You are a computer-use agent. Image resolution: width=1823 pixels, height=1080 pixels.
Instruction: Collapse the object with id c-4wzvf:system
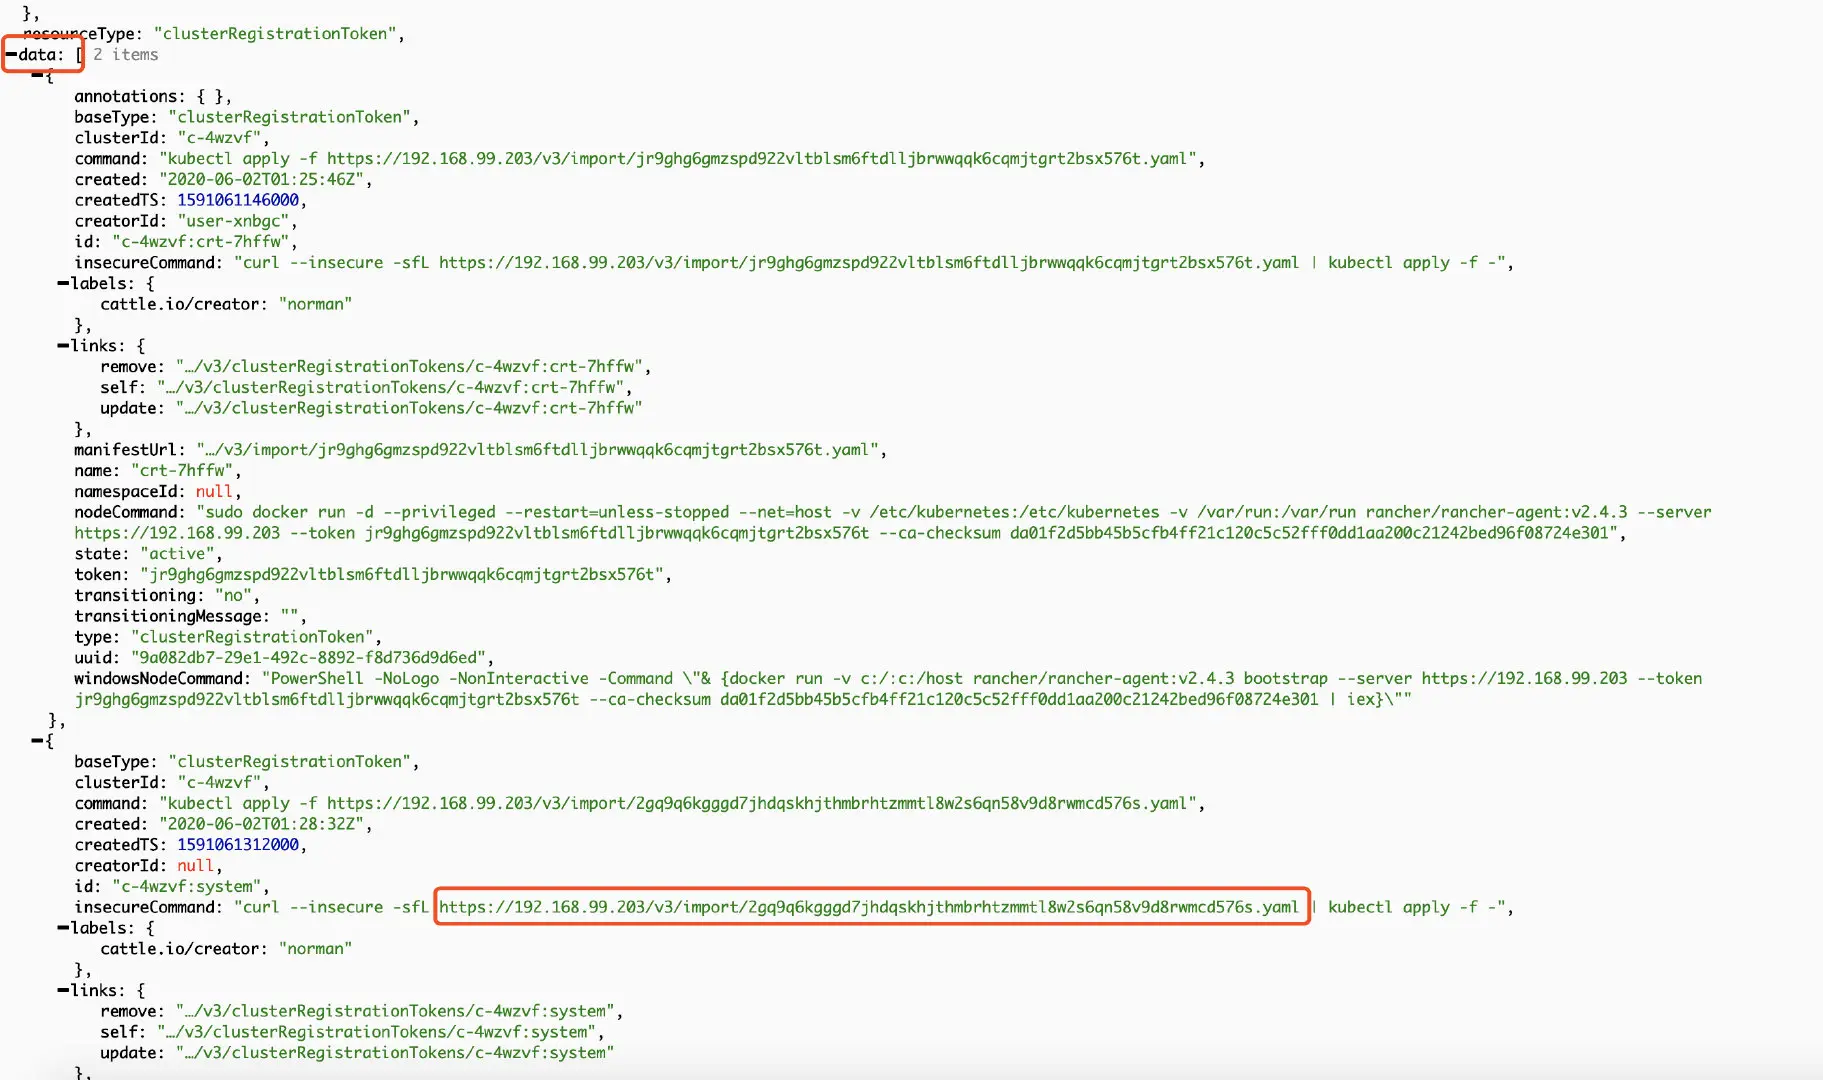pyautogui.click(x=37, y=741)
